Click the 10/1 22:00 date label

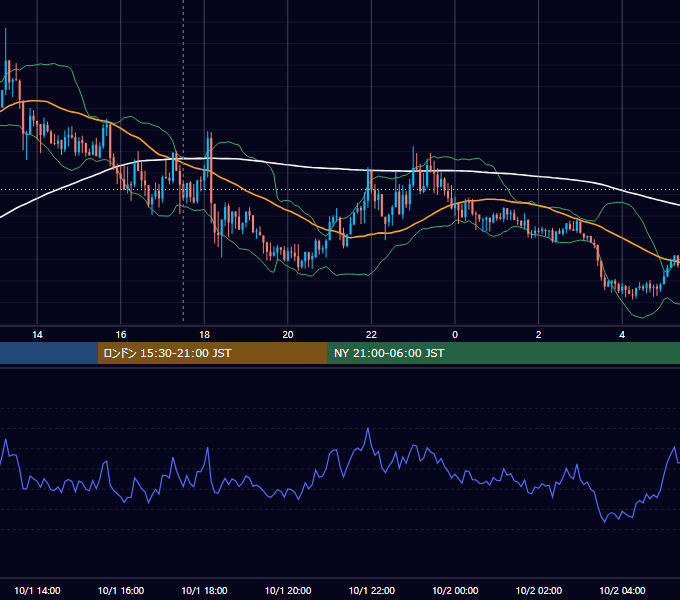click(372, 590)
